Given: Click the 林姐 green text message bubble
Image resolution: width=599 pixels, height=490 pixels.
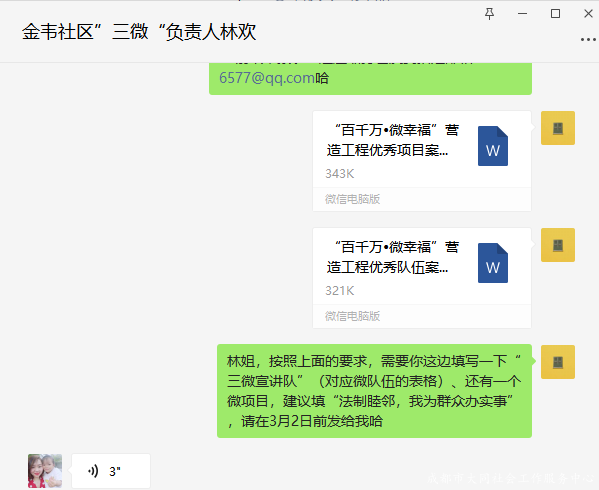Looking at the screenshot, I should point(374,391).
